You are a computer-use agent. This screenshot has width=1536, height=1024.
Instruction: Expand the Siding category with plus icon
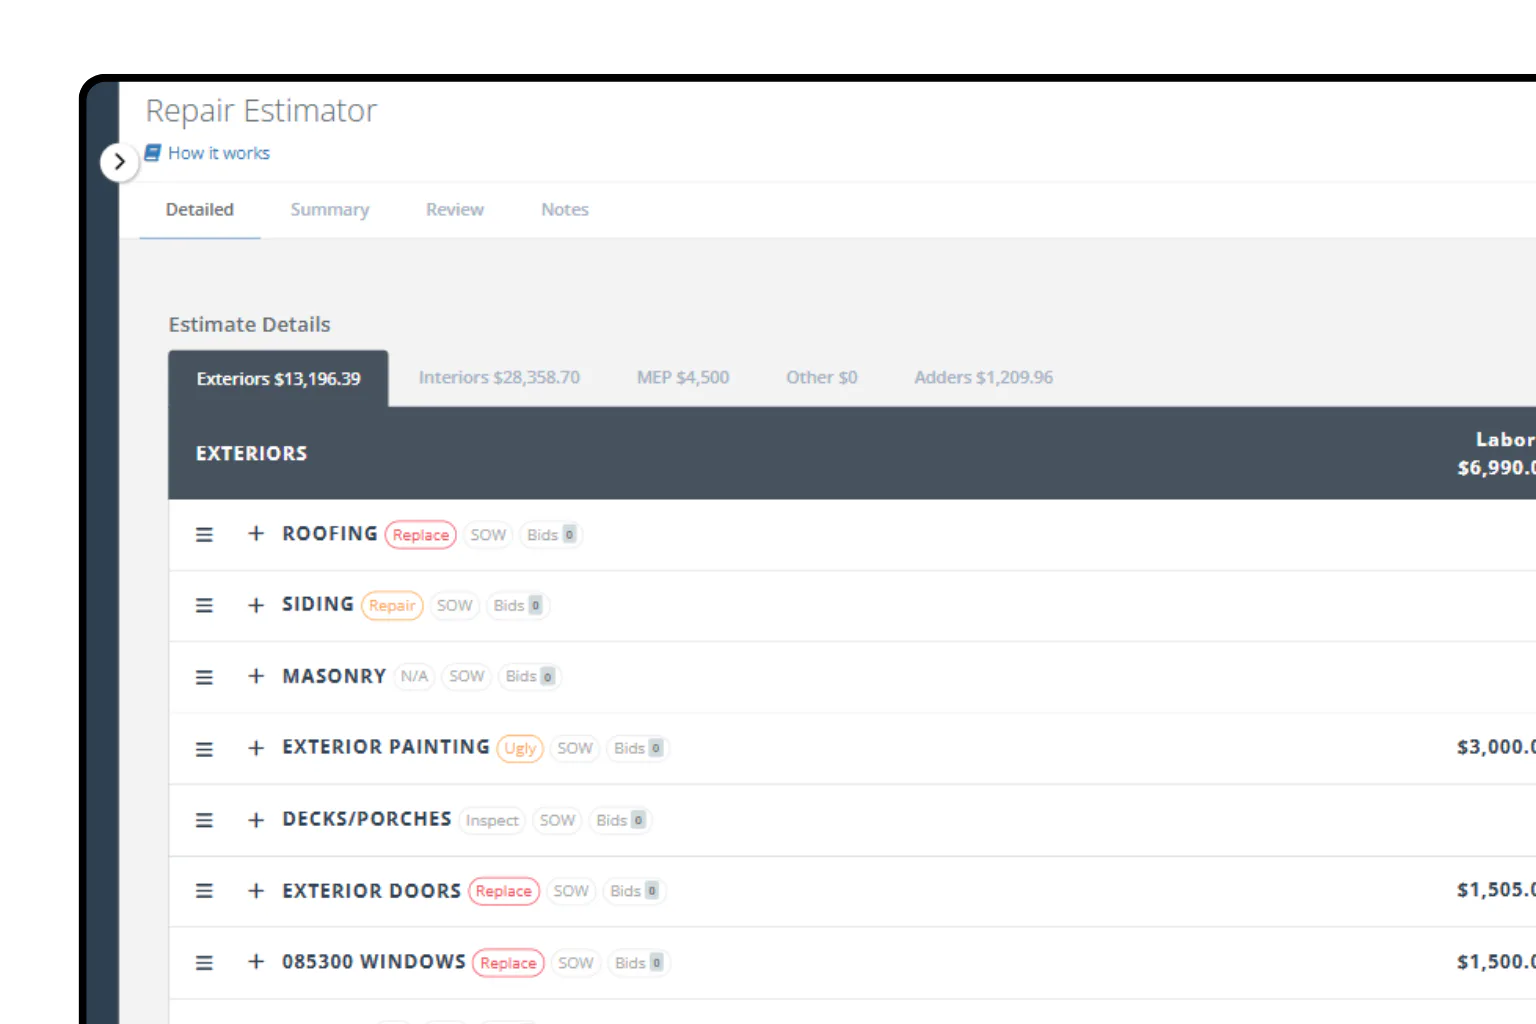256,605
